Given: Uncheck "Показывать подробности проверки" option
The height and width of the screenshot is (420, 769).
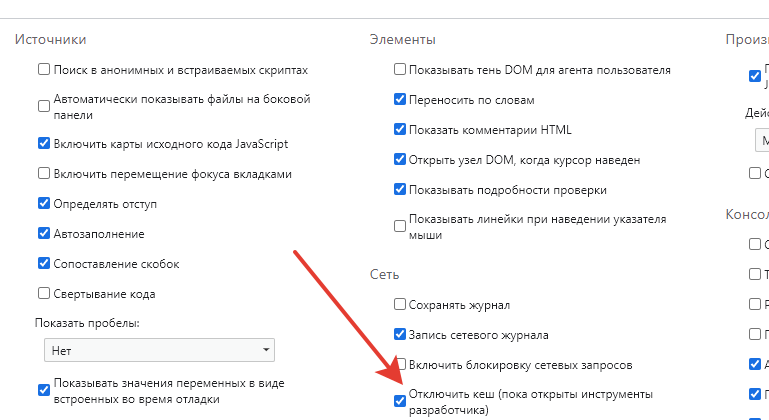Looking at the screenshot, I should pos(400,190).
